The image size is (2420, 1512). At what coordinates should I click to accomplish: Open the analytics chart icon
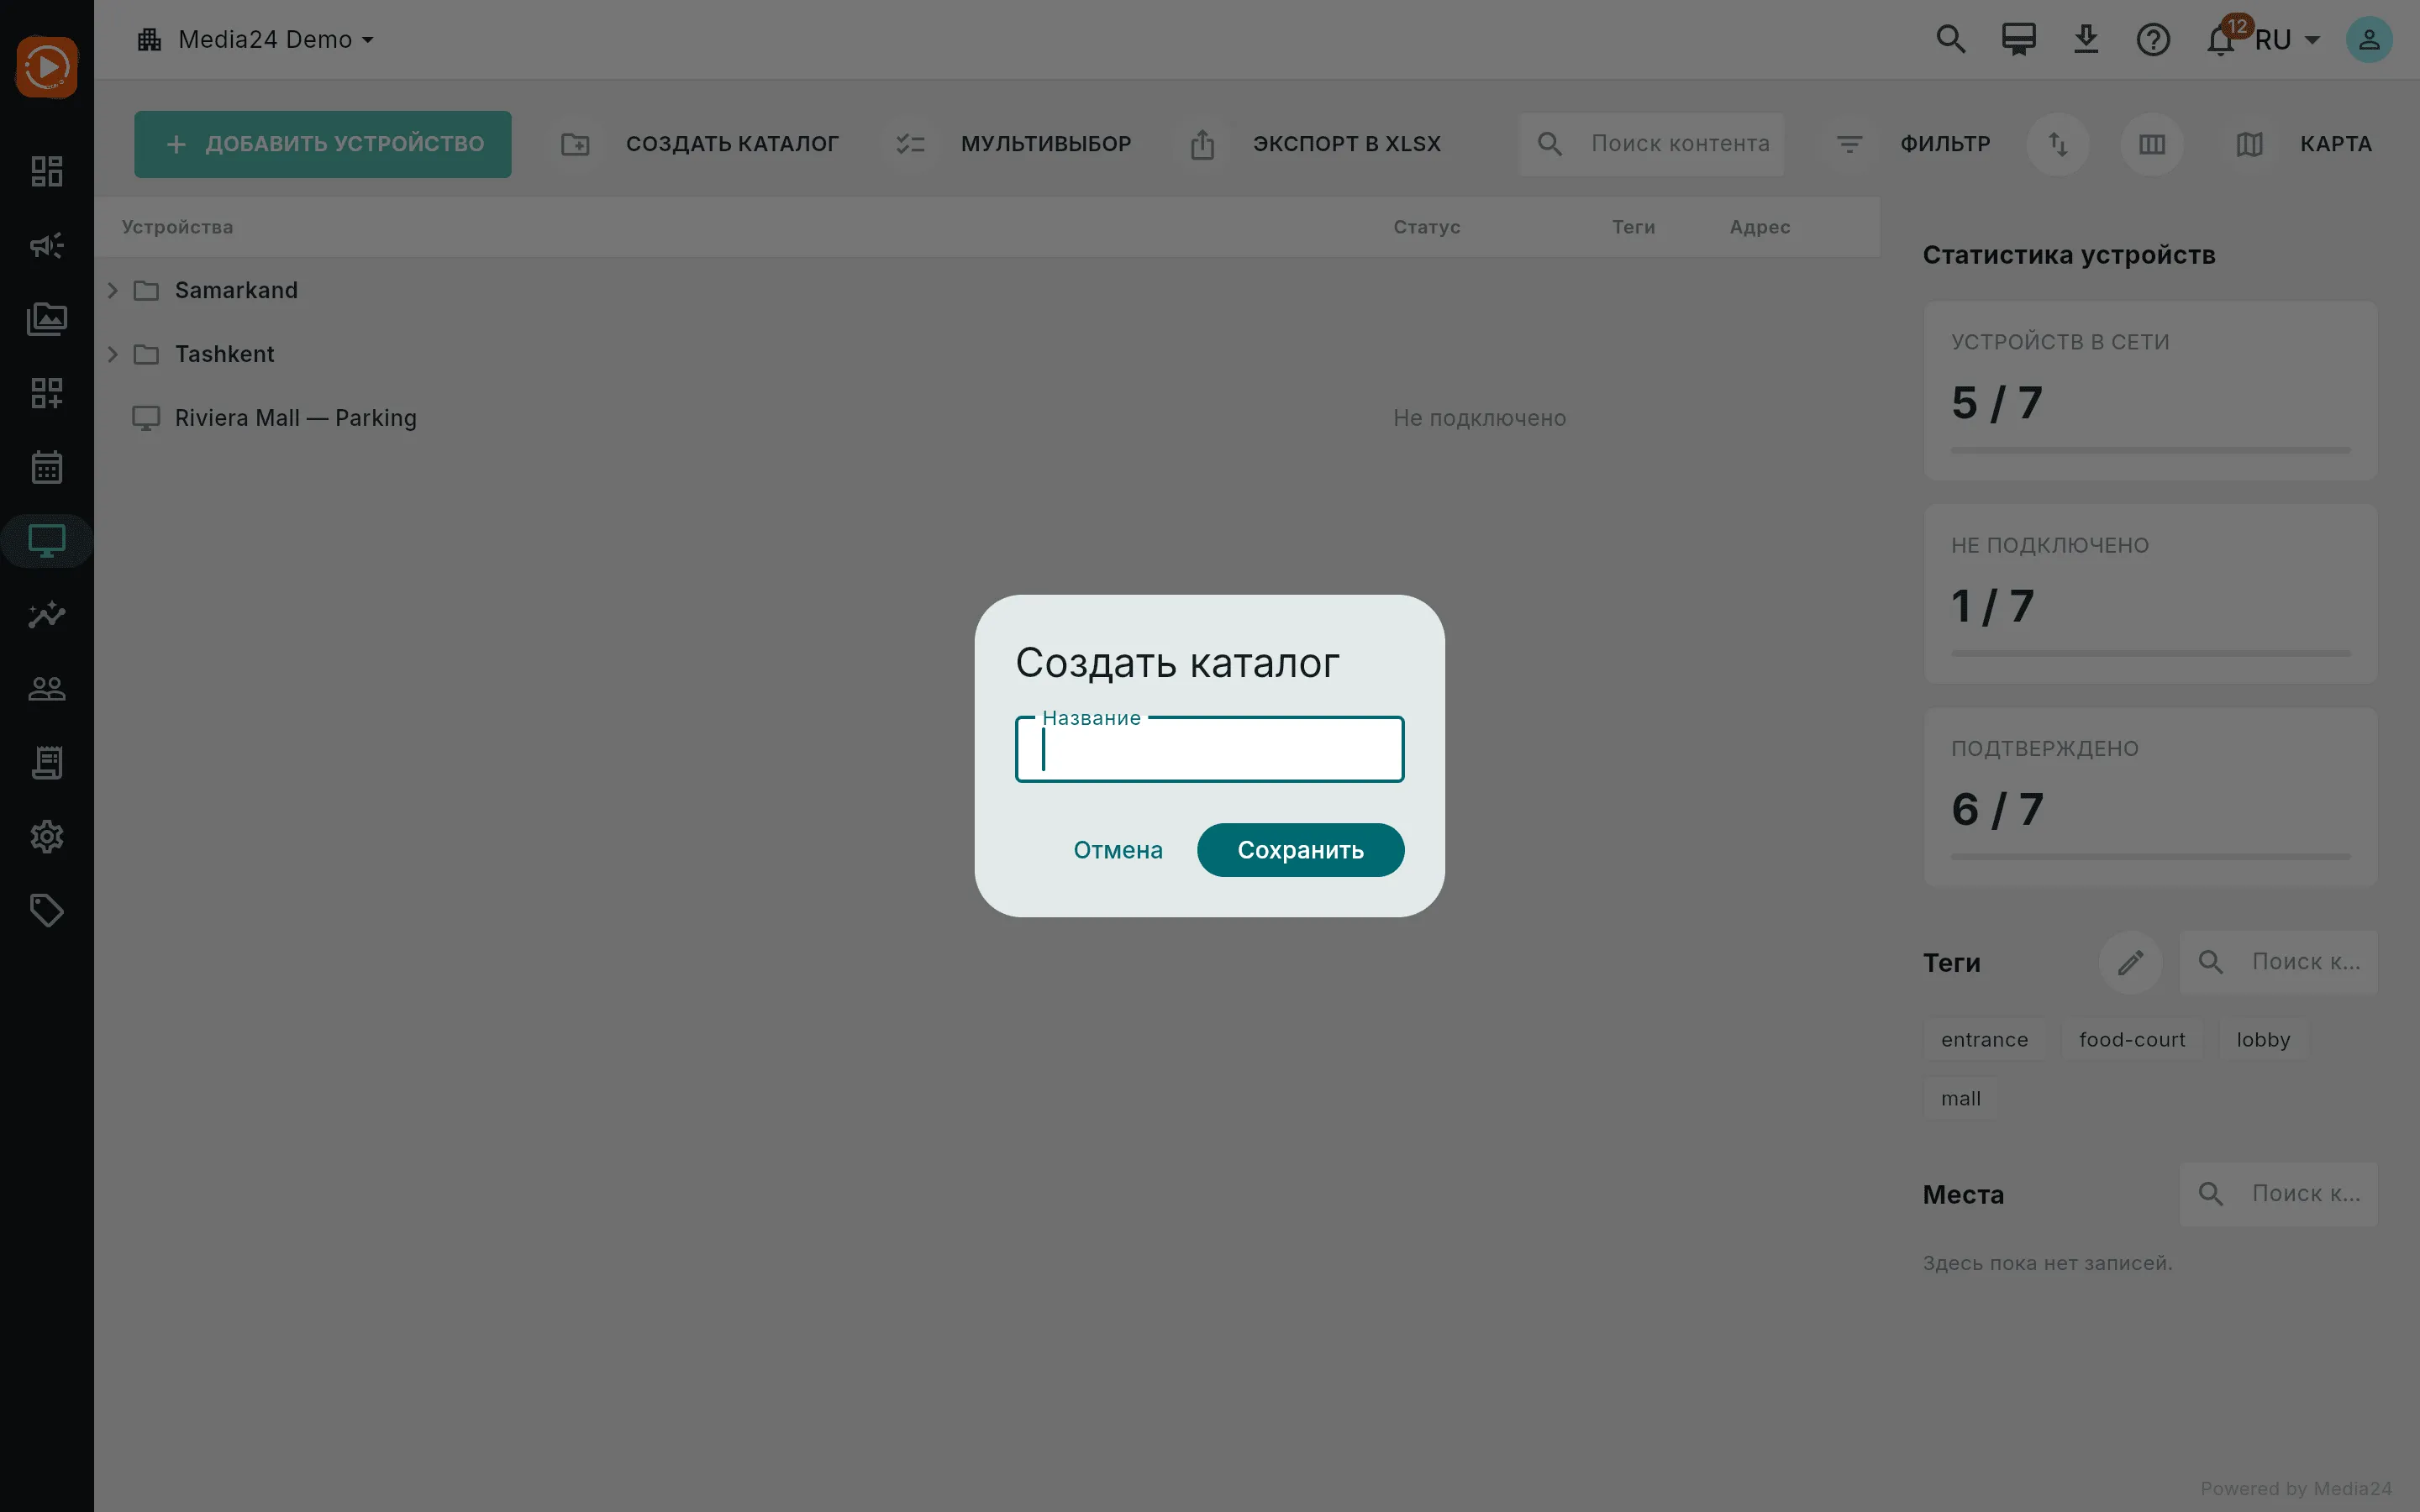pos(47,615)
